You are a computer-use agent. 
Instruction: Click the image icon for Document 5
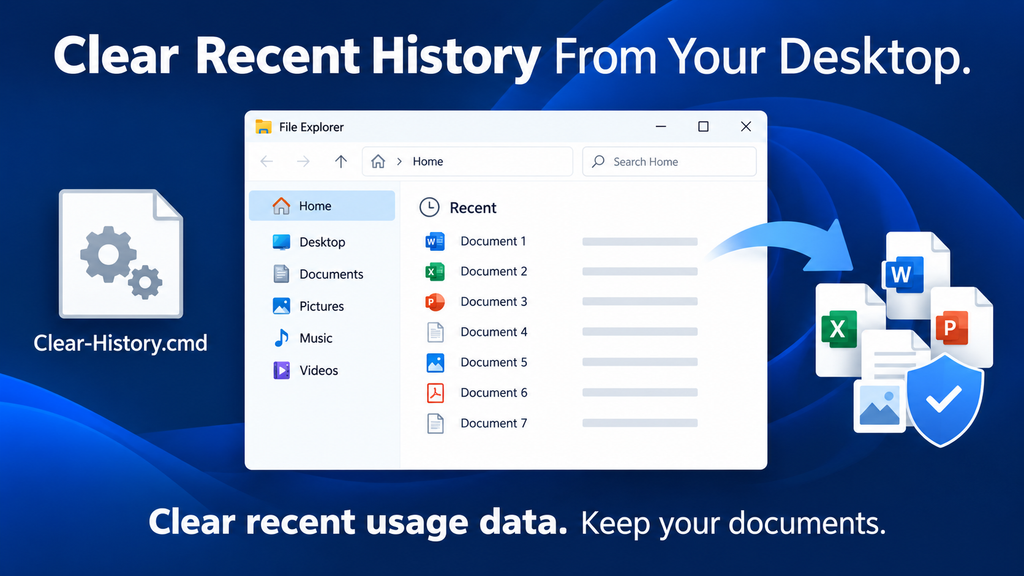[x=436, y=362]
